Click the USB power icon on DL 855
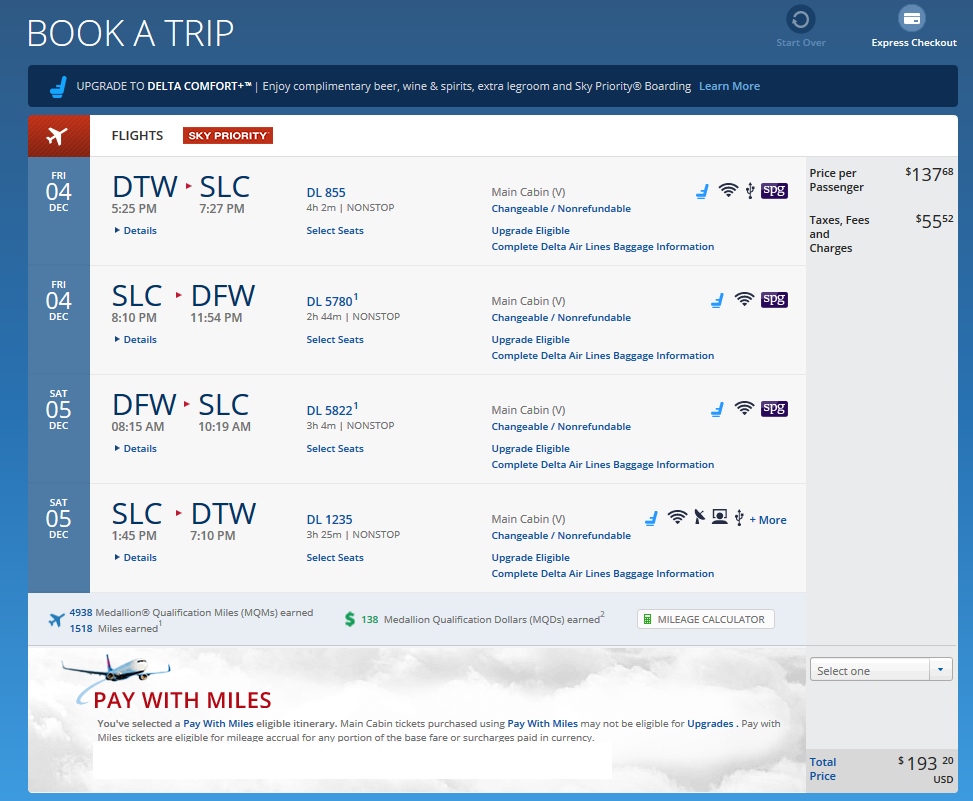The width and height of the screenshot is (973, 801). tap(750, 190)
